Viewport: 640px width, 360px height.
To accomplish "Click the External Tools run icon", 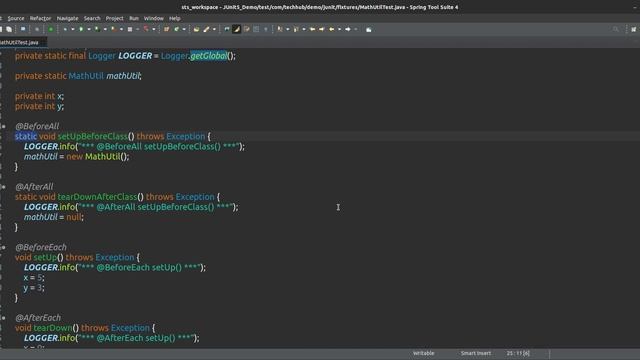I will (x=113, y=29).
